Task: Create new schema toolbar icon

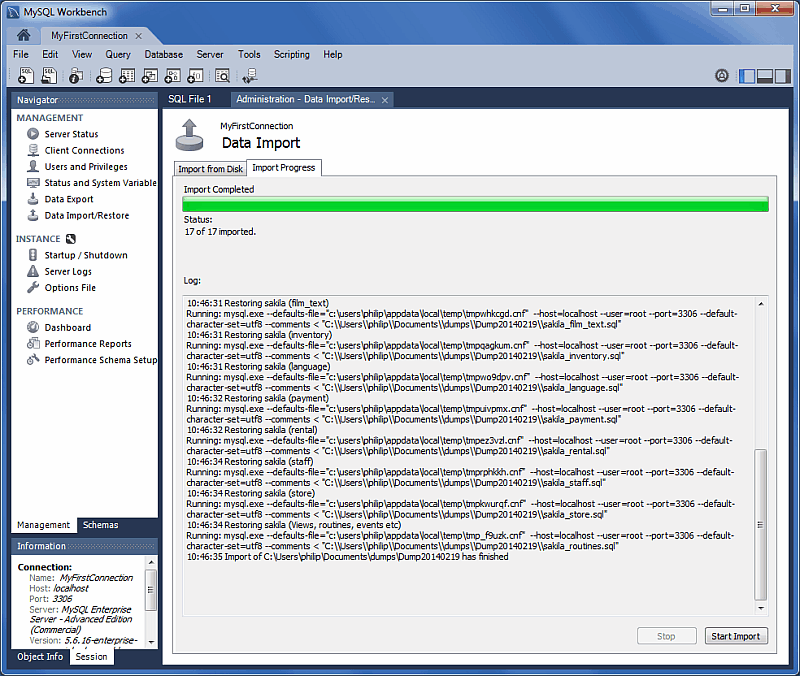Action: tap(104, 76)
